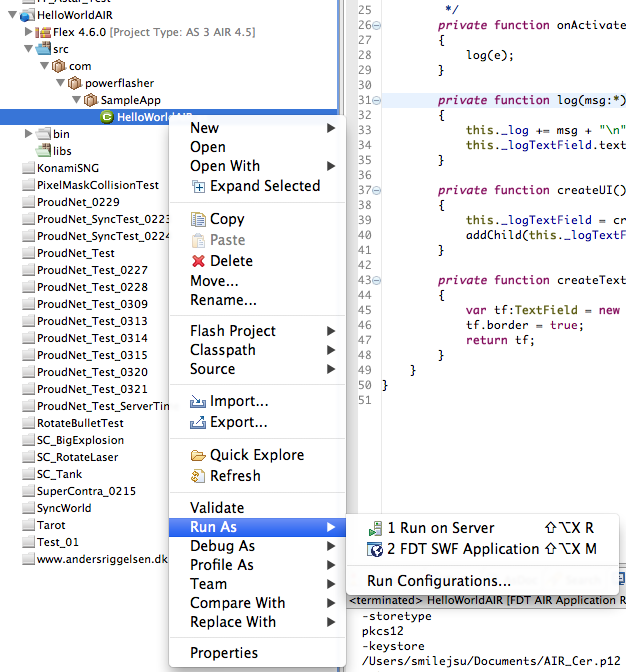Collapse the com package node
The height and width of the screenshot is (672, 626).
[x=44, y=66]
